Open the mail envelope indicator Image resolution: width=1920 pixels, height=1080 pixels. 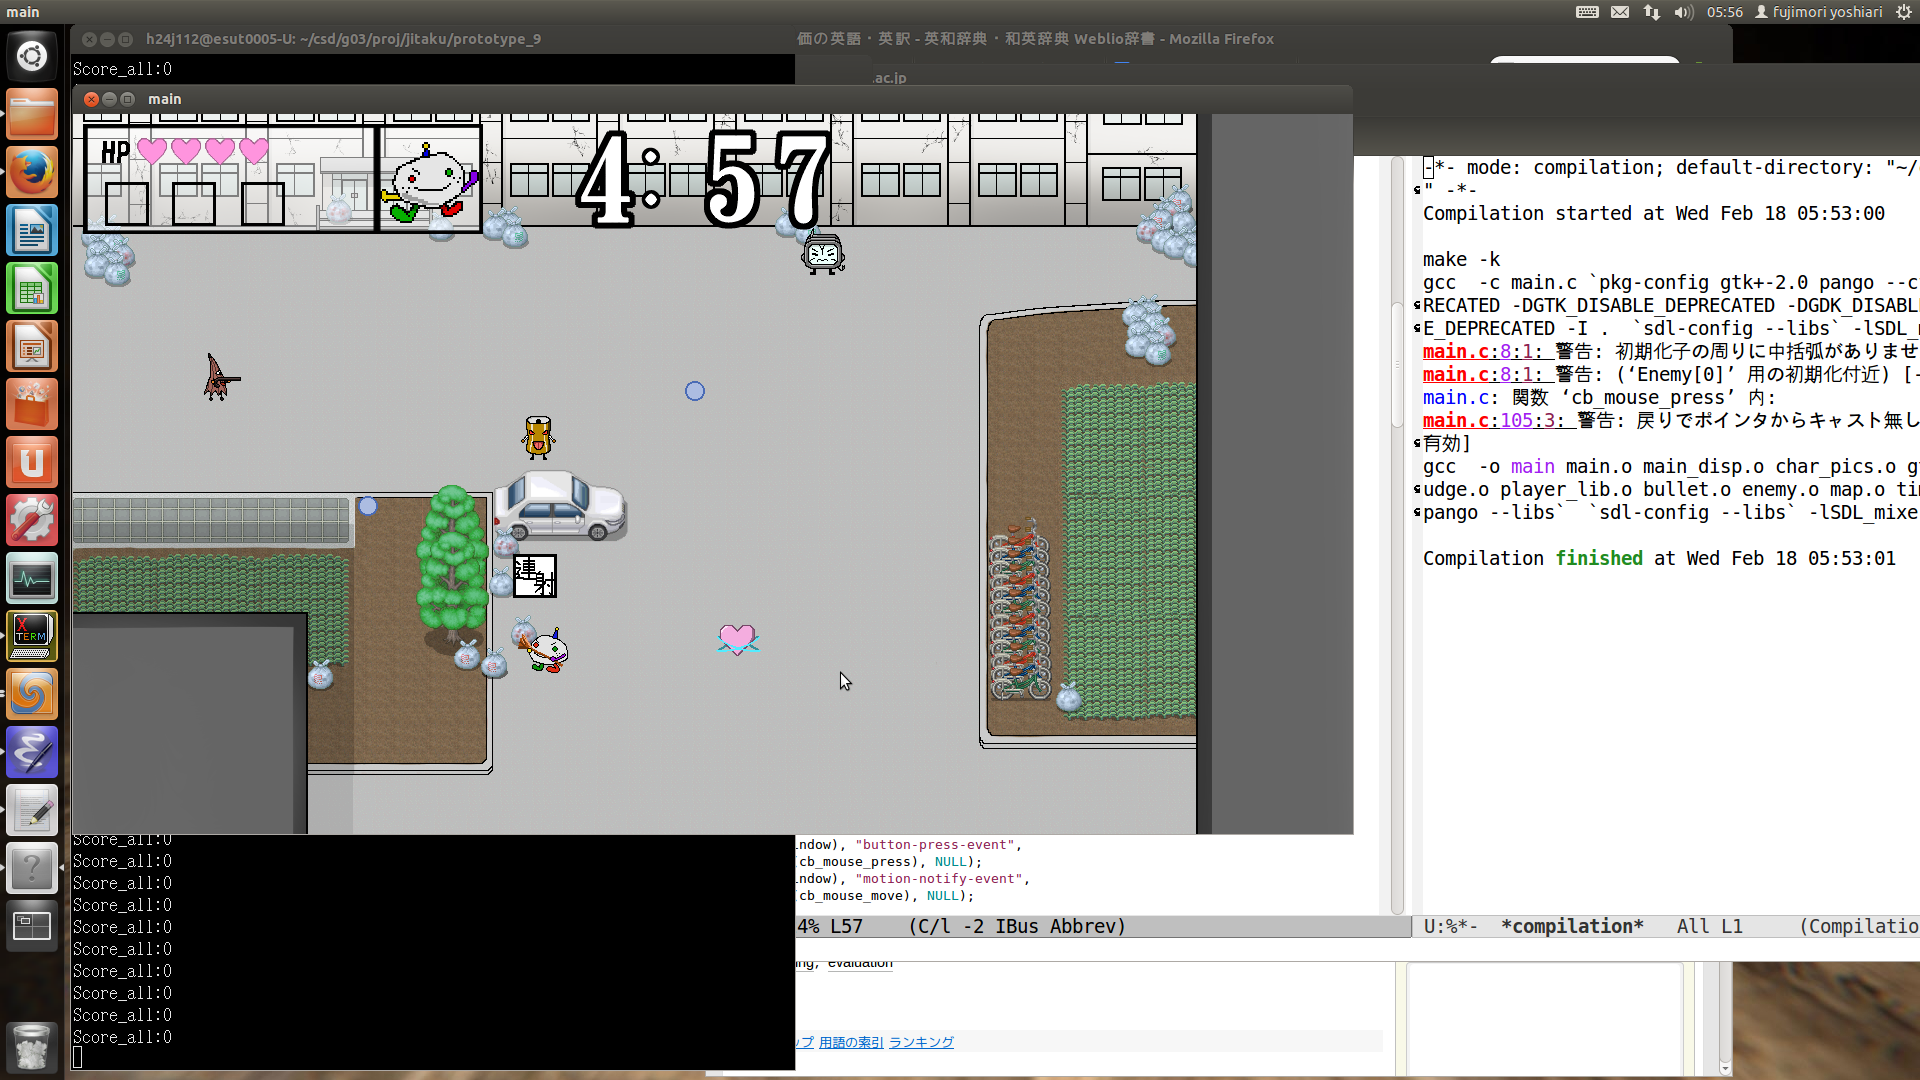pyautogui.click(x=1620, y=12)
